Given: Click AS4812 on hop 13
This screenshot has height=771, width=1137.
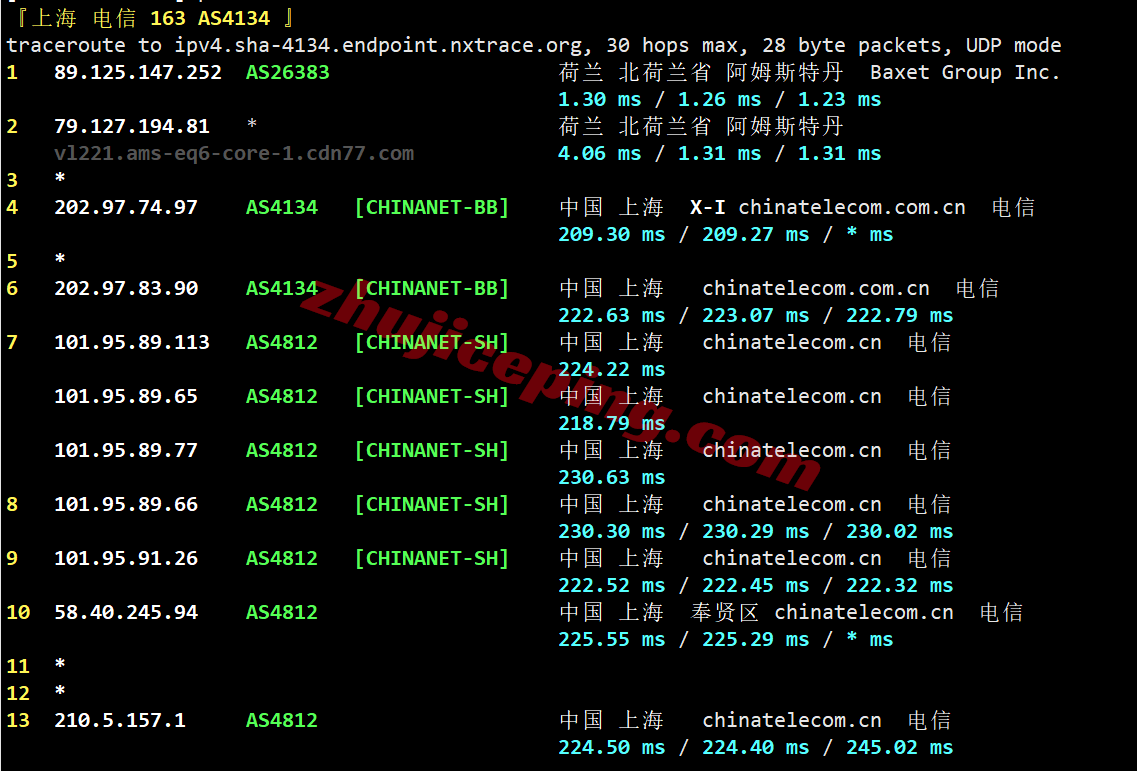Looking at the screenshot, I should (281, 720).
